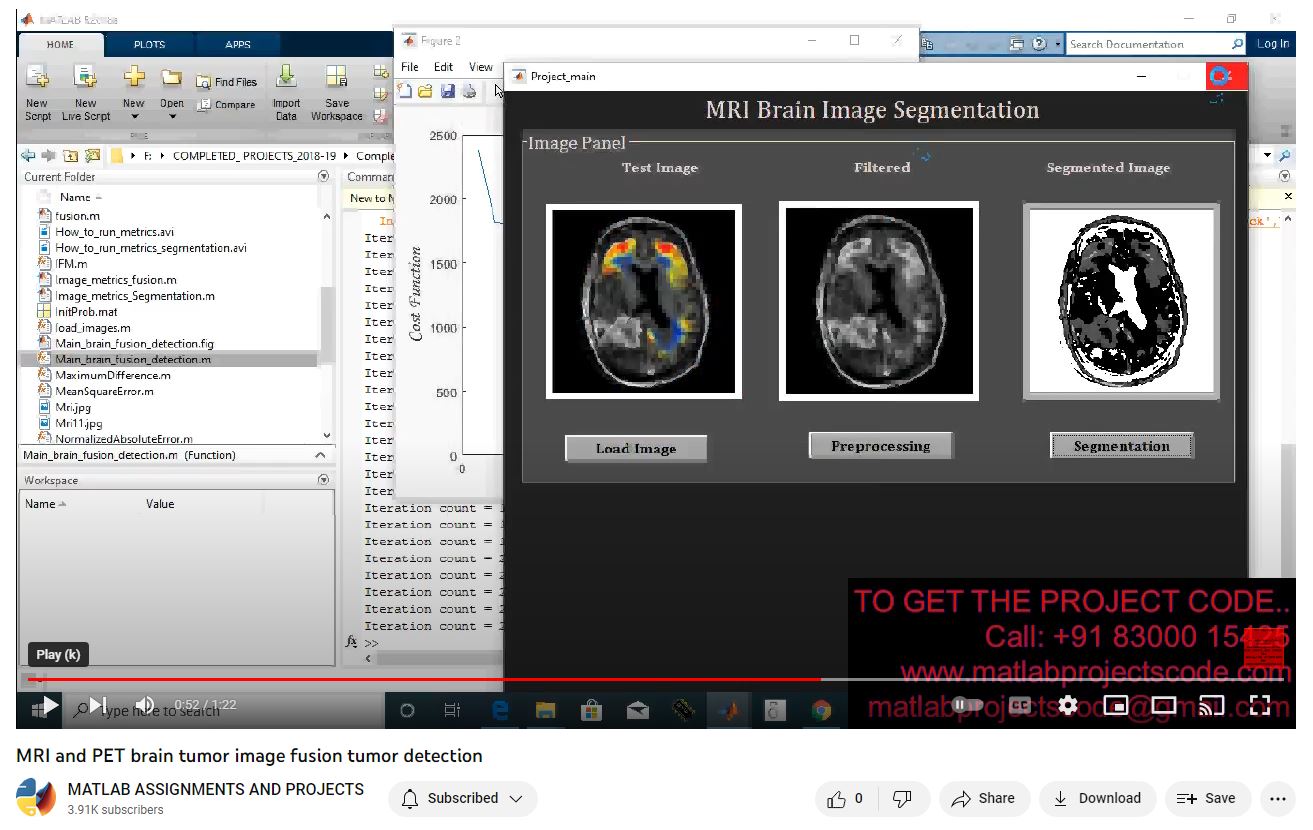Cast the video to a TV
The width and height of the screenshot is (1313, 830).
point(1211,706)
